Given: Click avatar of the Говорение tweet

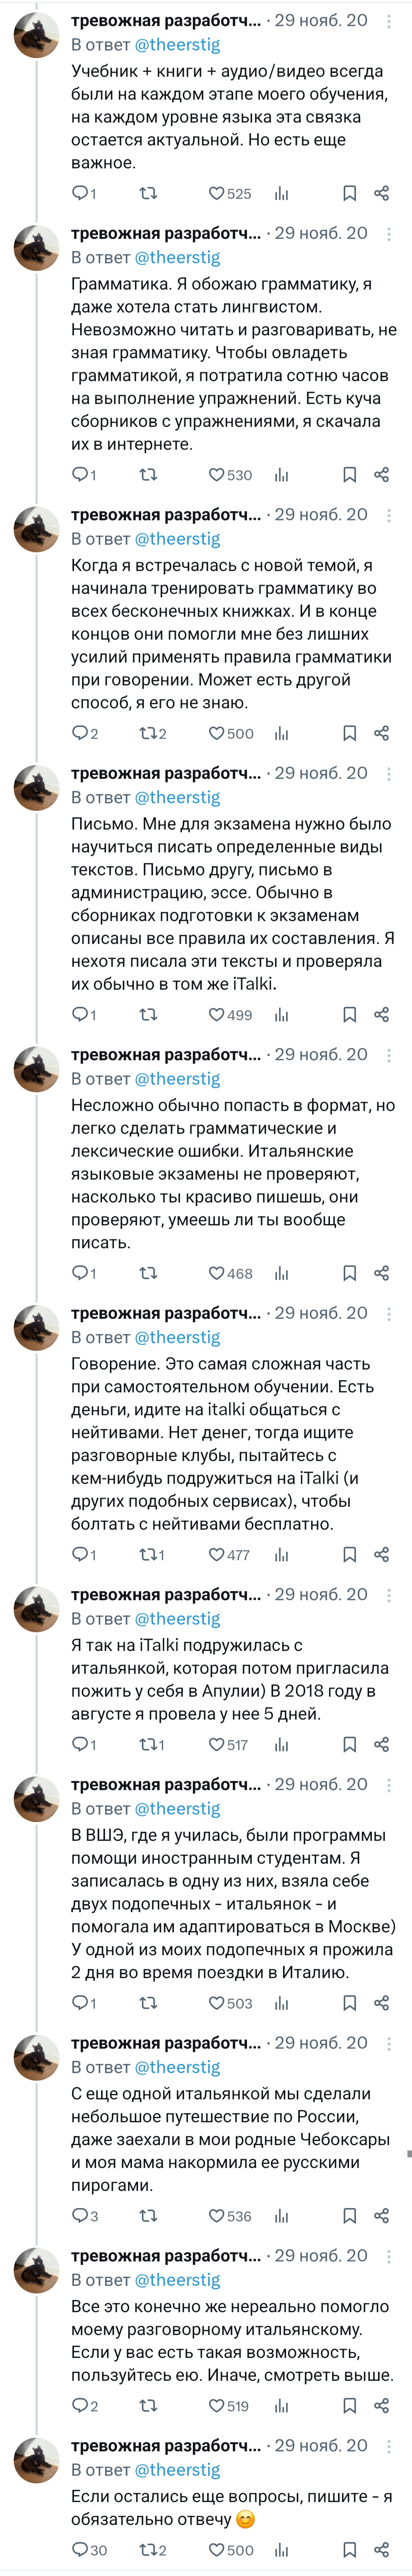Looking at the screenshot, I should pos(36,1329).
